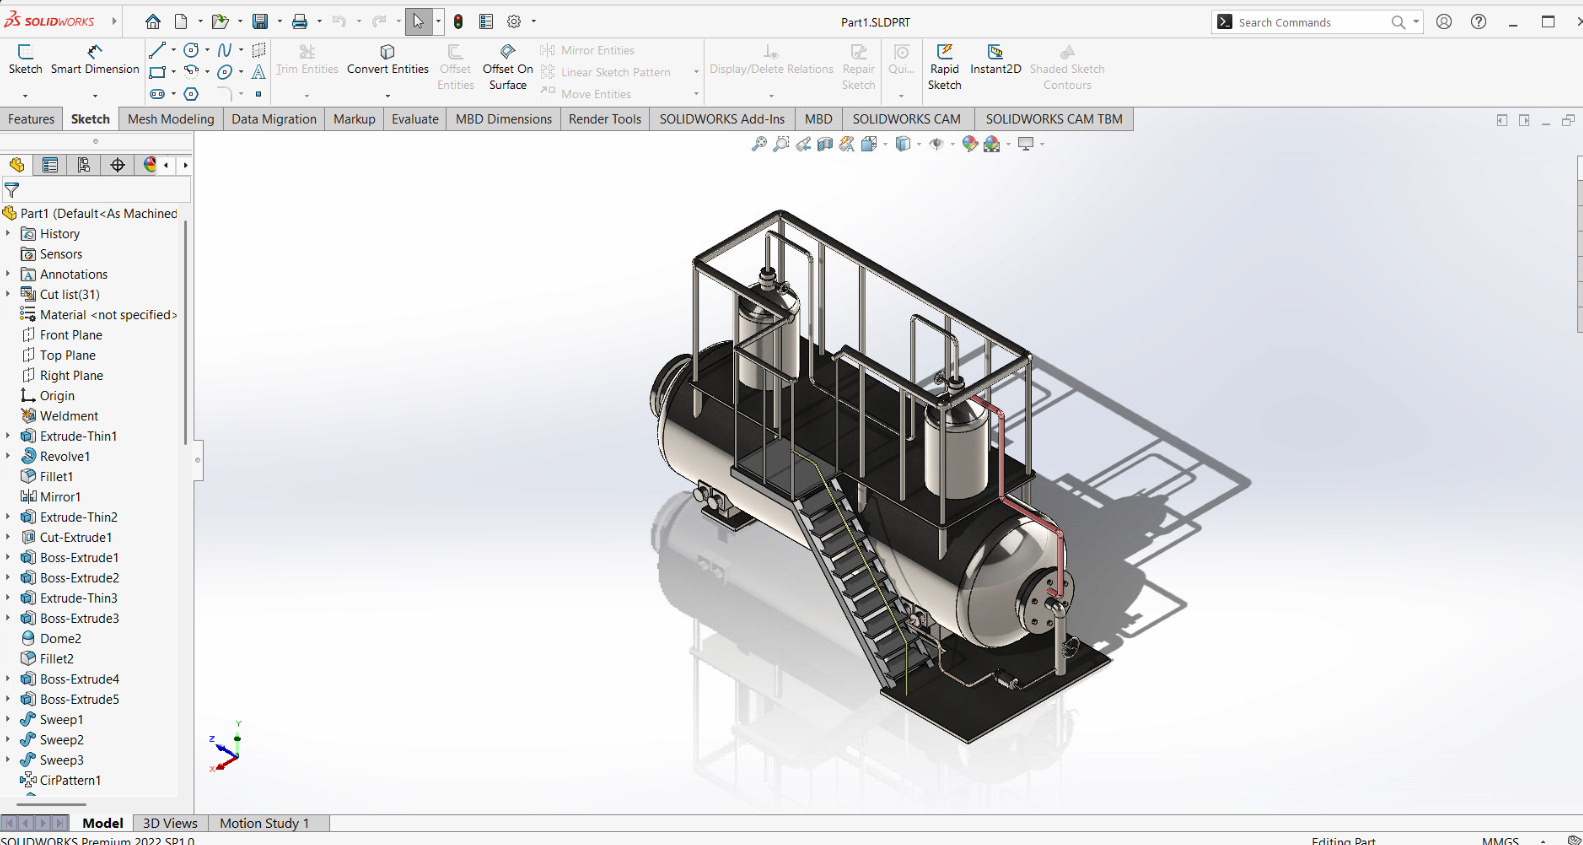Switch to the Mesh Modeling tab

tap(171, 119)
